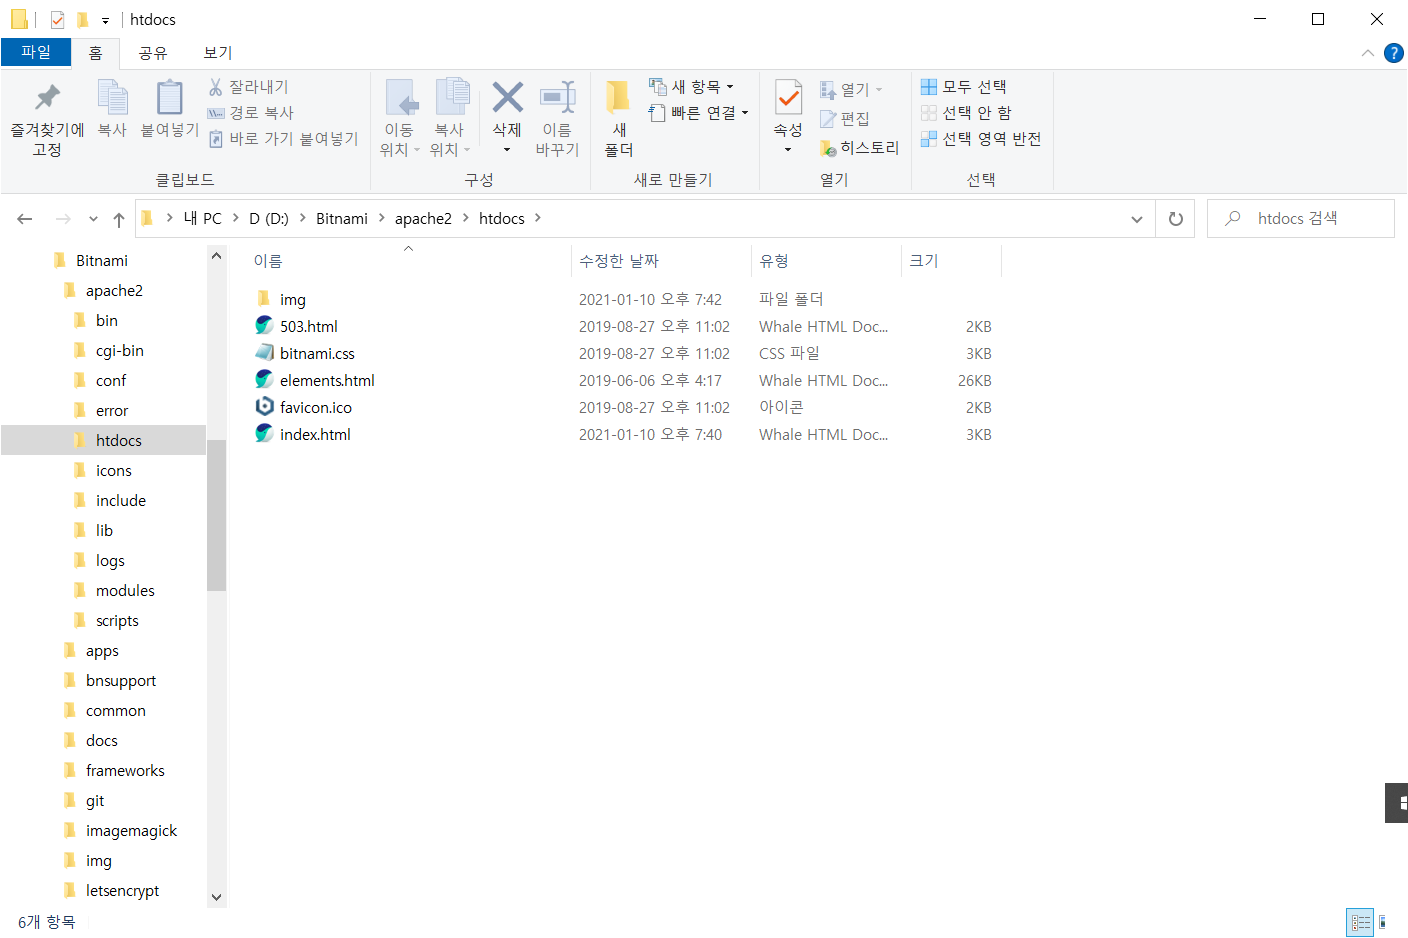Sort by Type (유형) column header

(x=774, y=261)
